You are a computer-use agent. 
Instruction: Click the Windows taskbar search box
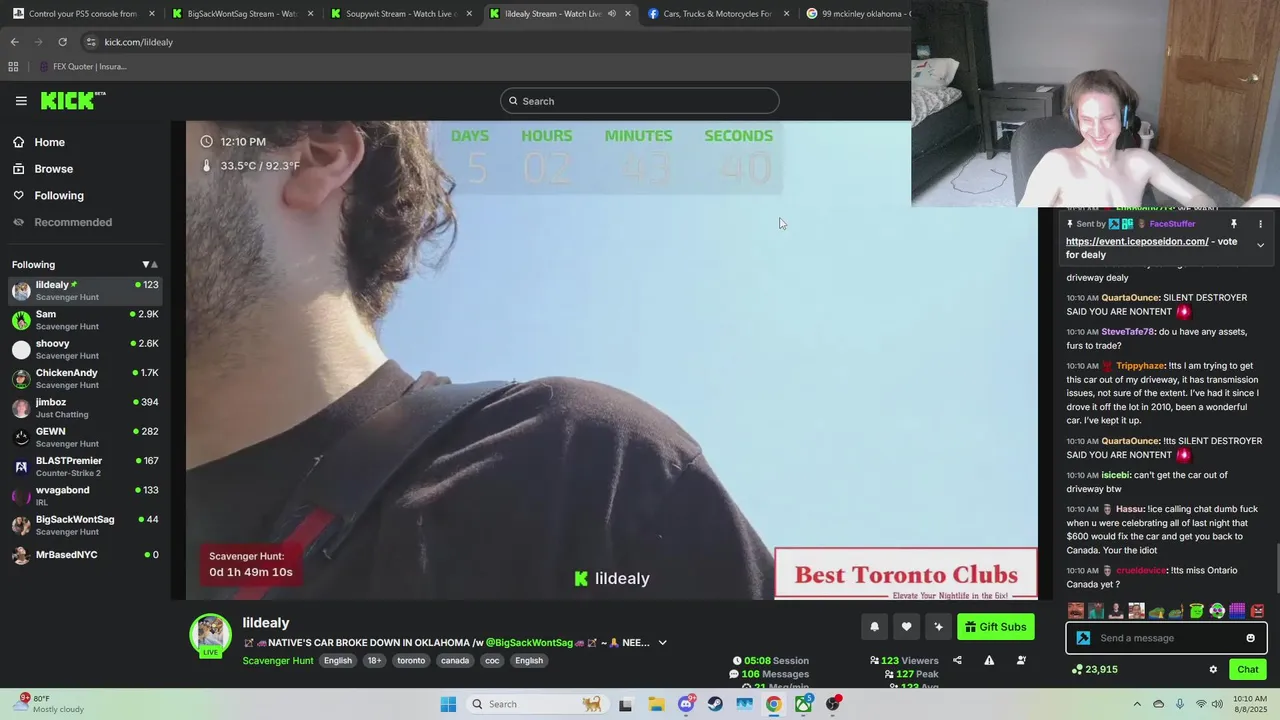(537, 704)
